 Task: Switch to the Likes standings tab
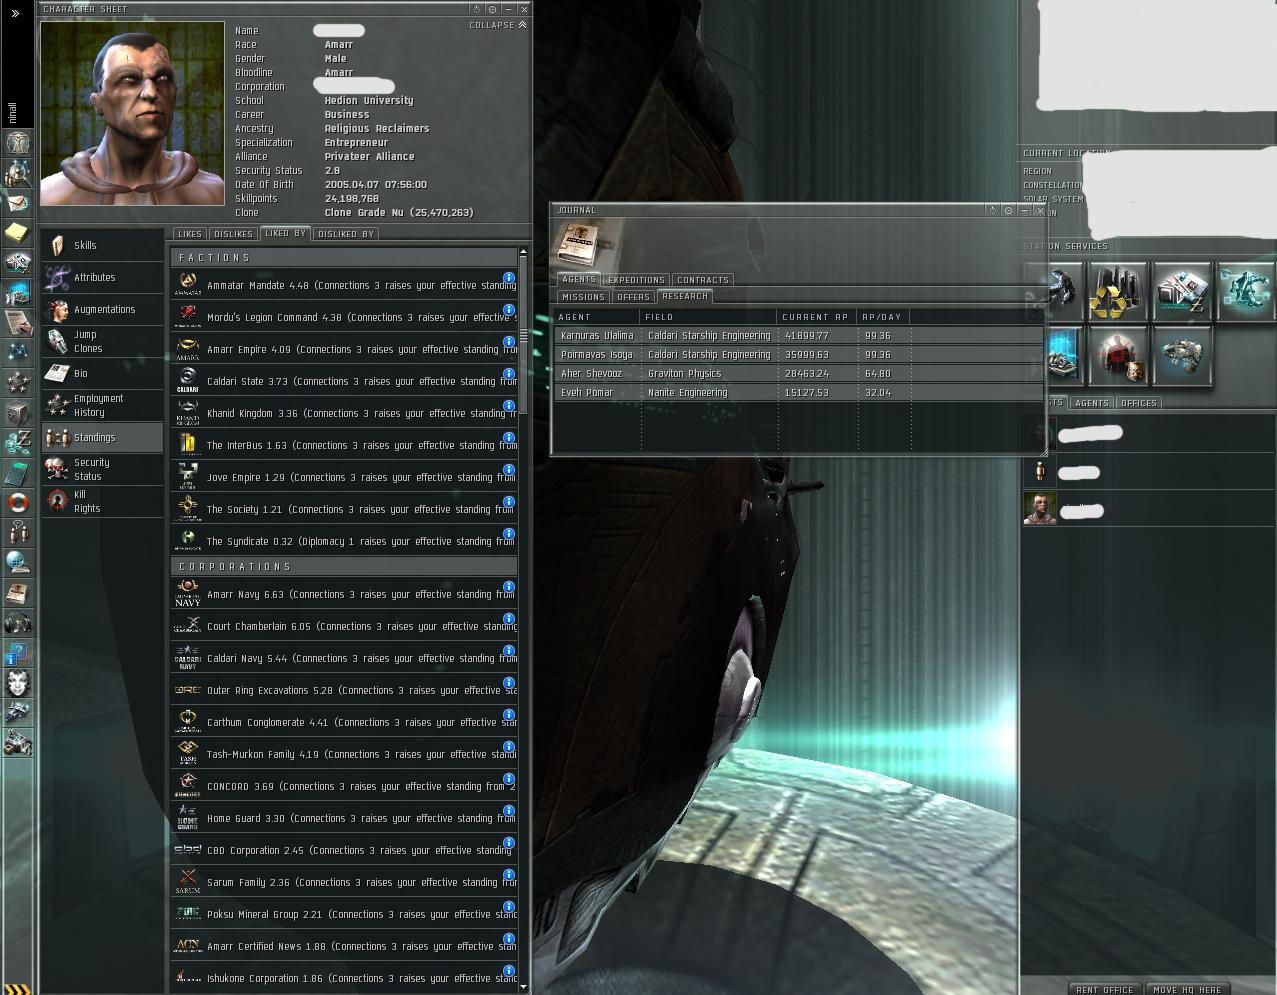tap(189, 234)
